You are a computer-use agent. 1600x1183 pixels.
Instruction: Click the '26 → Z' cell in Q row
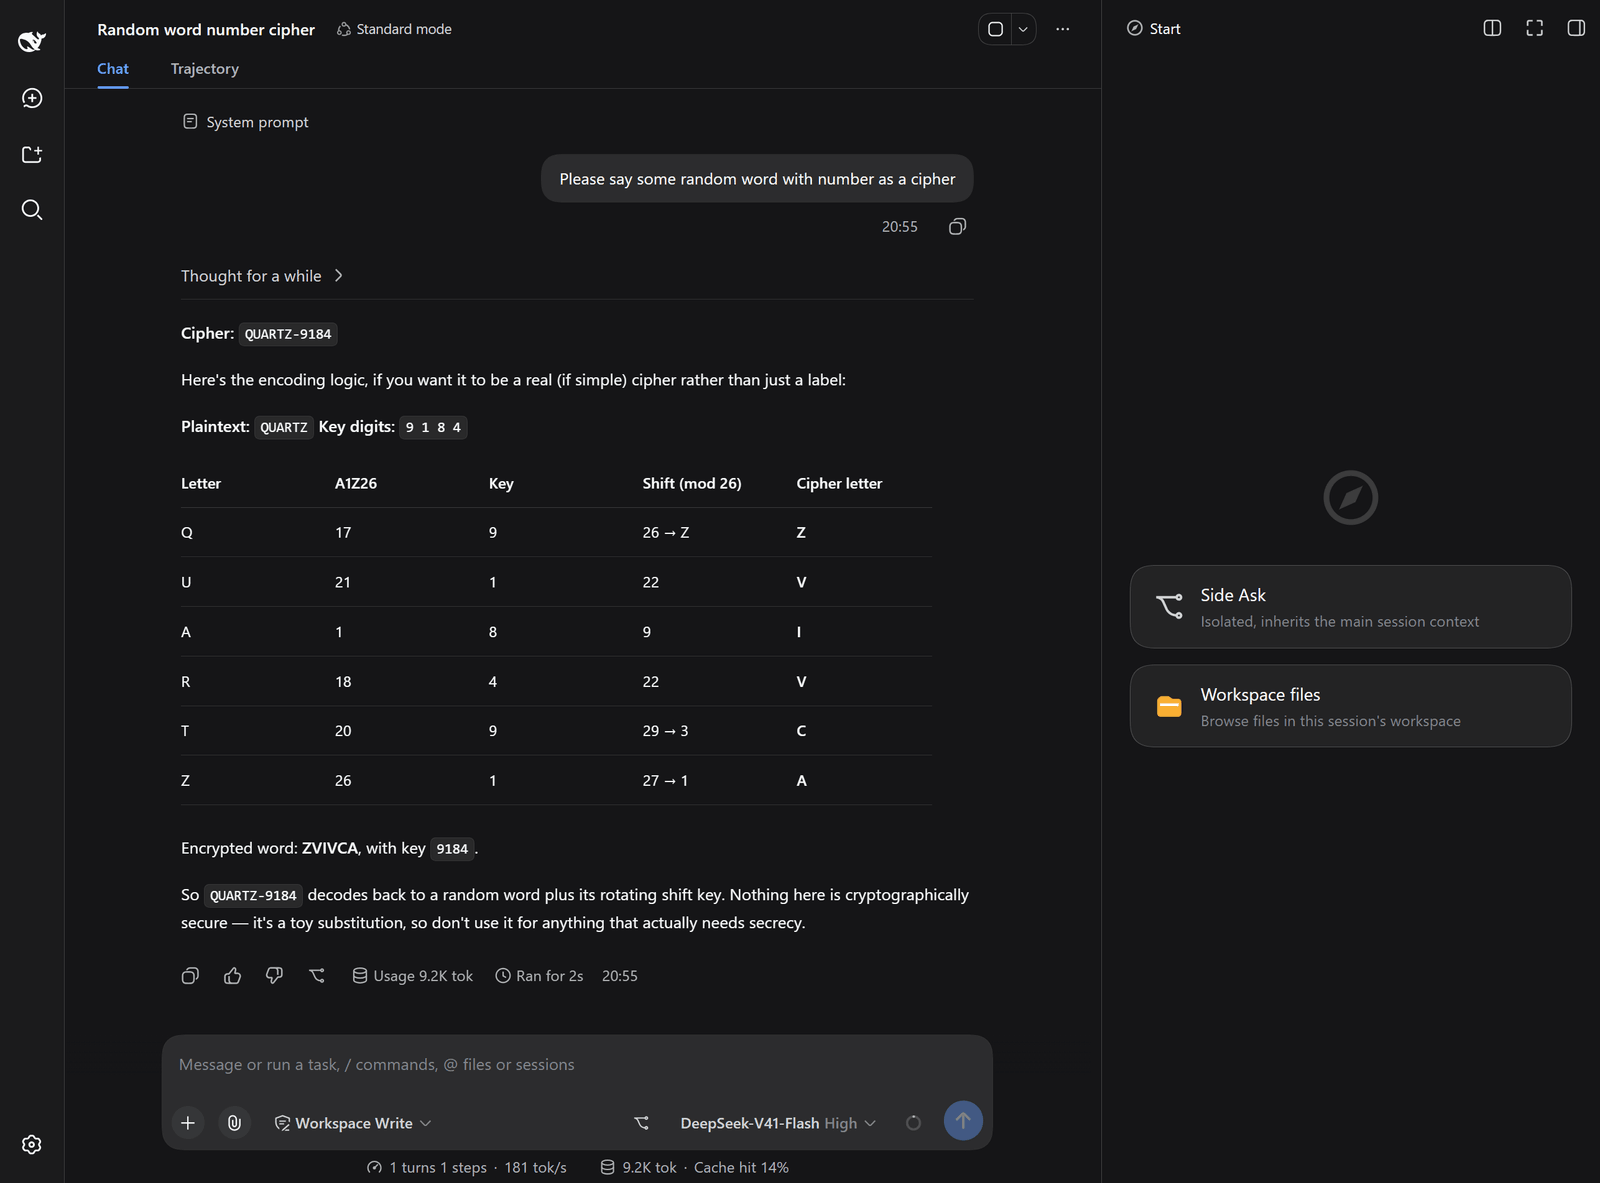pyautogui.click(x=666, y=533)
